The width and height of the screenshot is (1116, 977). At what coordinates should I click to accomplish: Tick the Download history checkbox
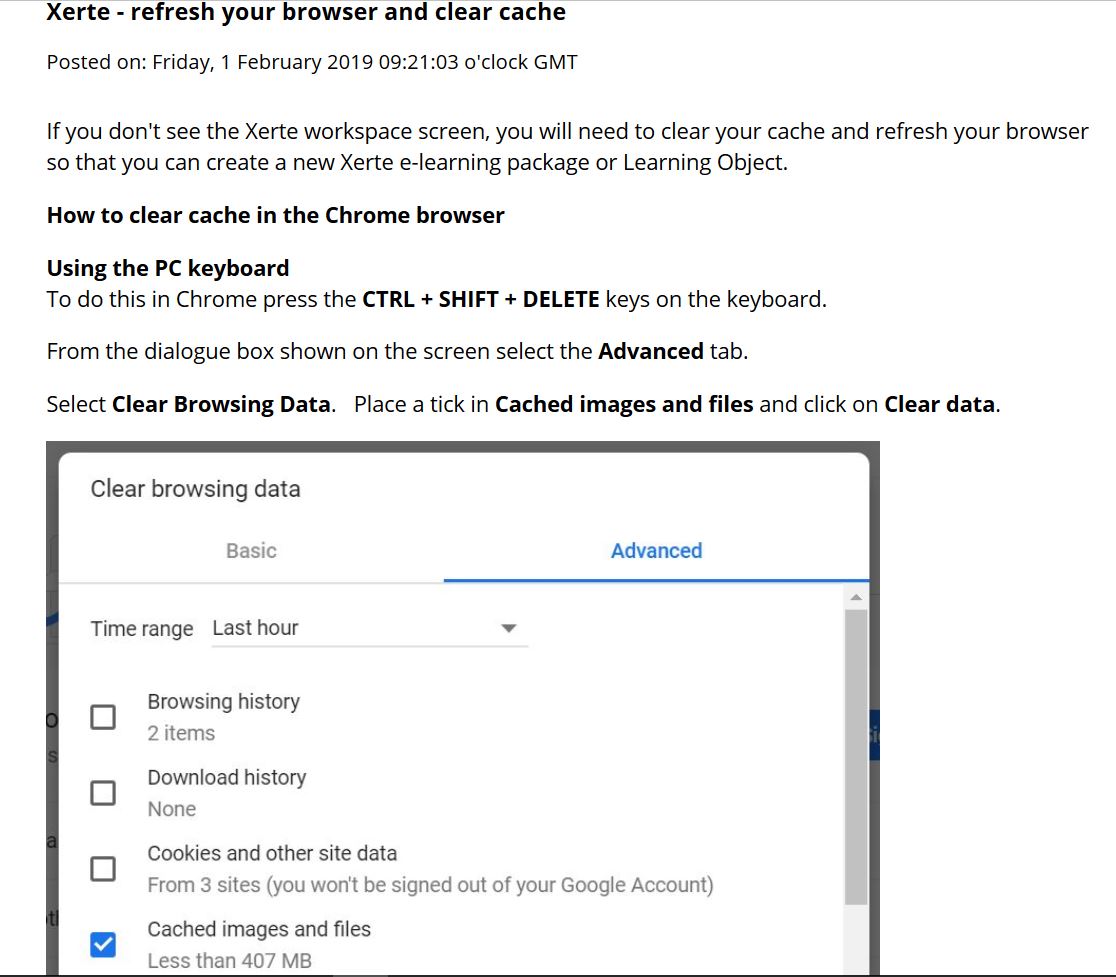pyautogui.click(x=103, y=793)
